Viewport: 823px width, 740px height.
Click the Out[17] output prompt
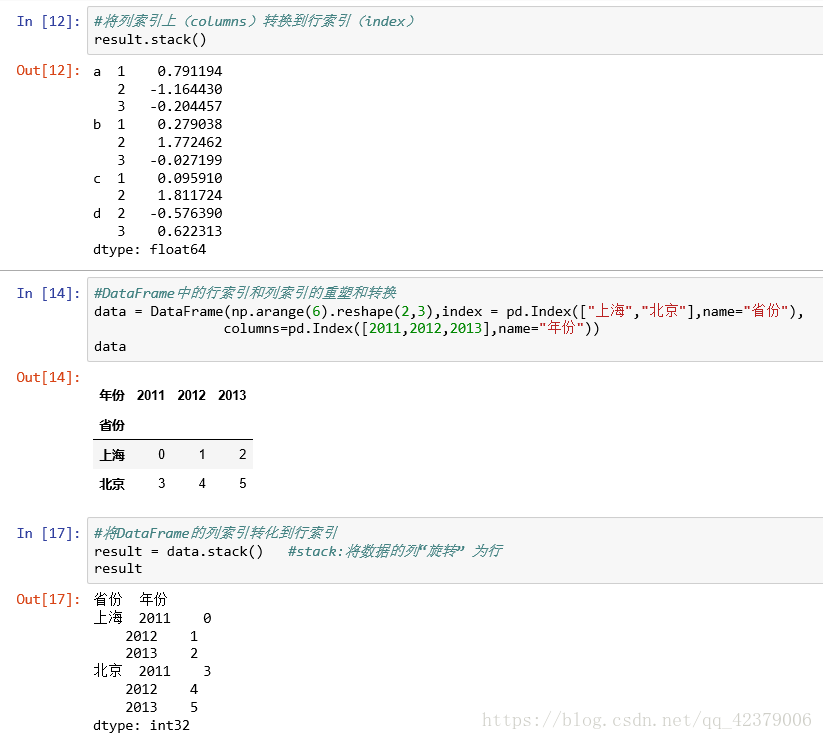(48, 599)
